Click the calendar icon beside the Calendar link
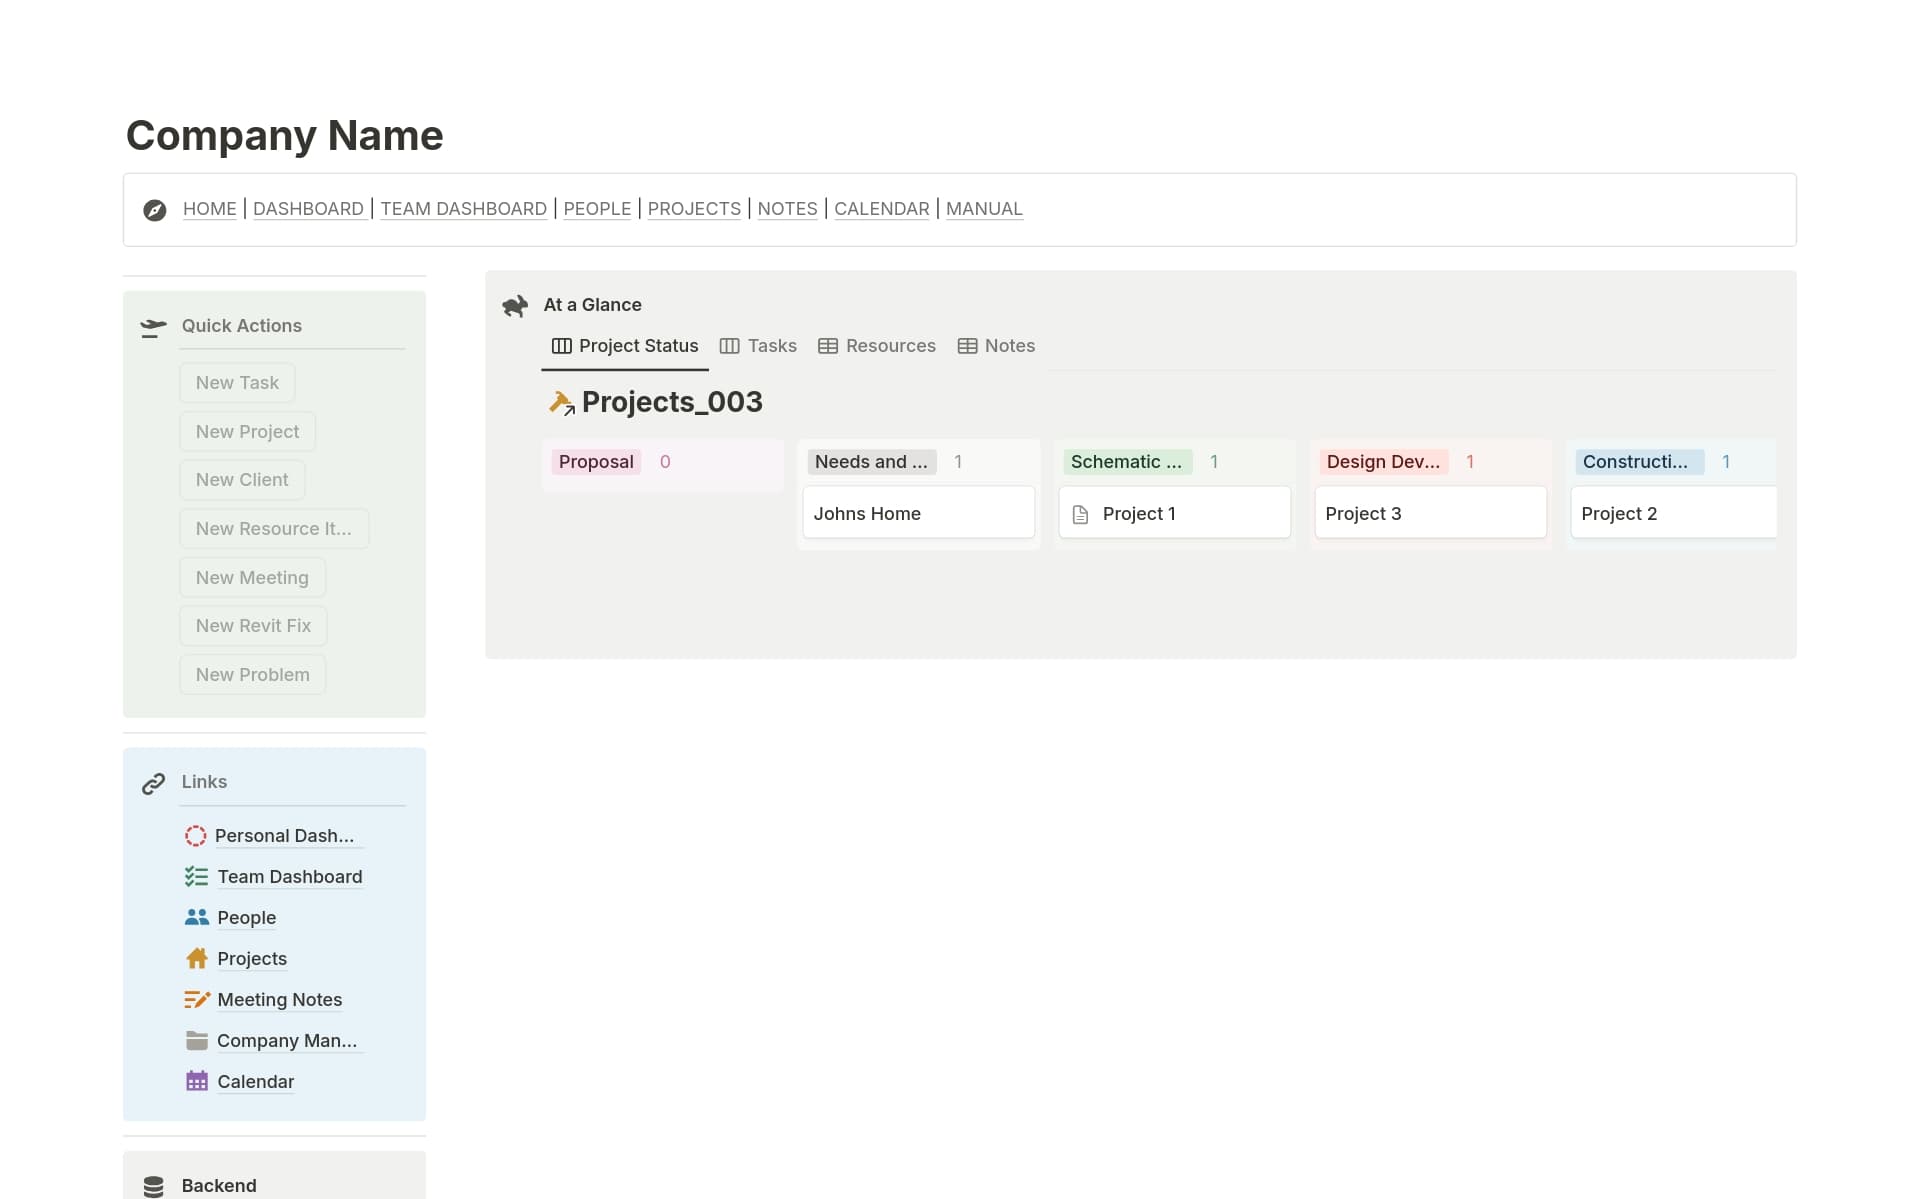 pos(196,1081)
